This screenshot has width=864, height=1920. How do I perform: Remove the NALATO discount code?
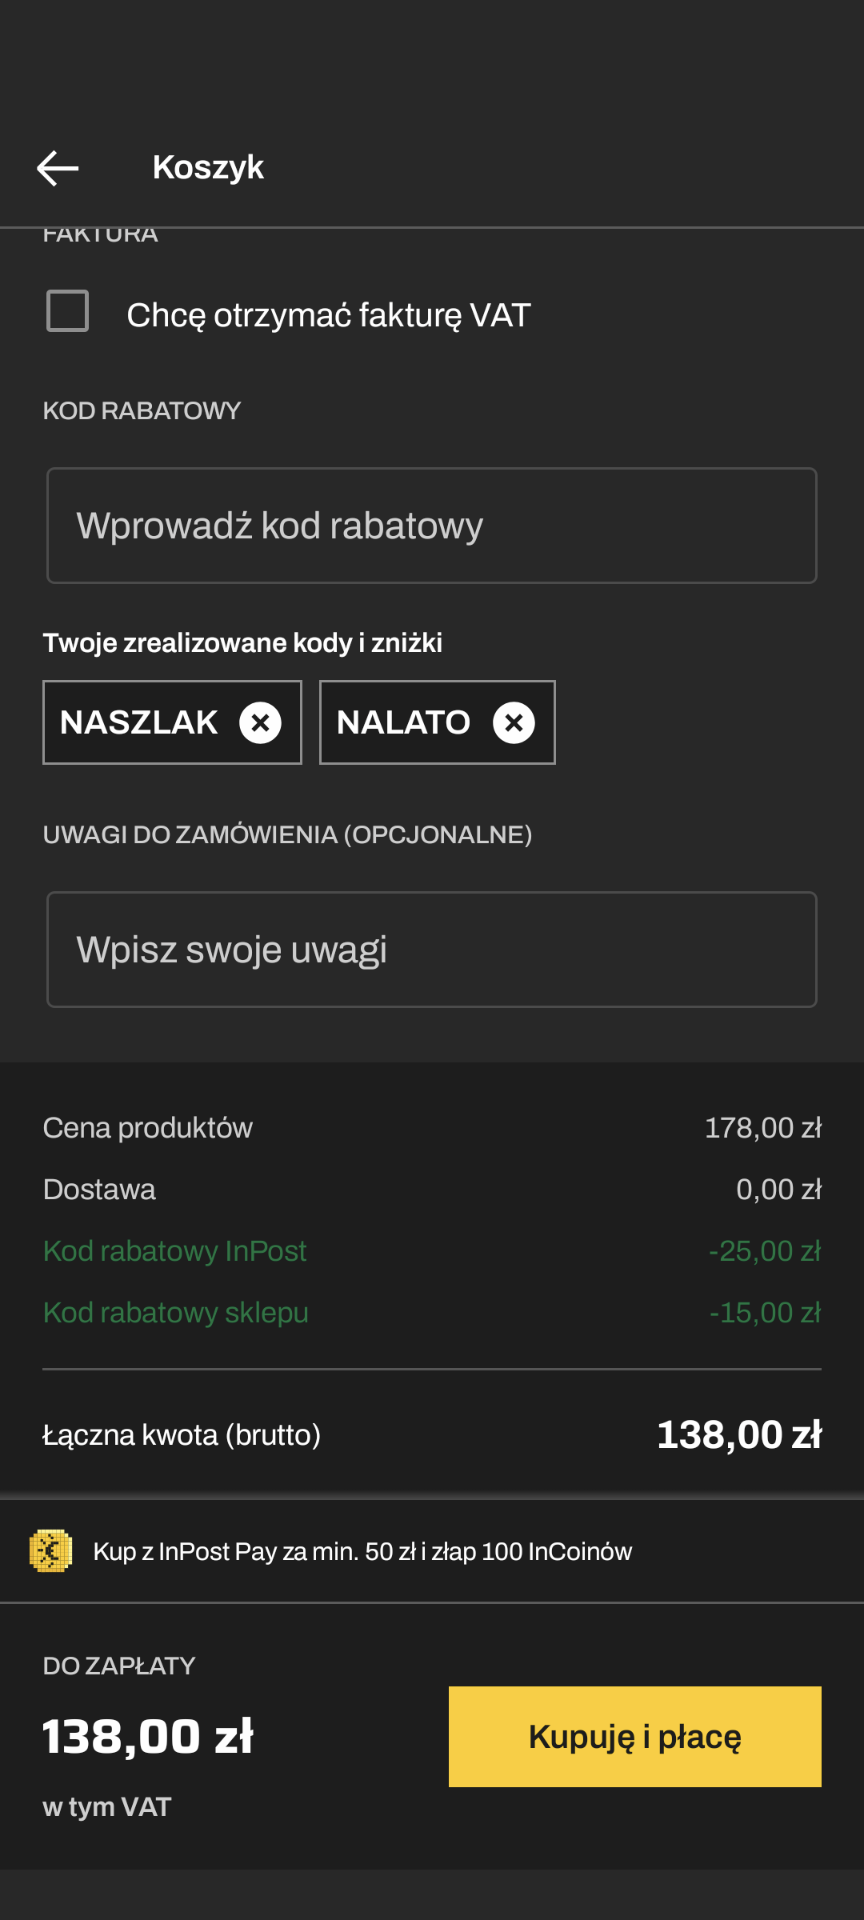514,722
